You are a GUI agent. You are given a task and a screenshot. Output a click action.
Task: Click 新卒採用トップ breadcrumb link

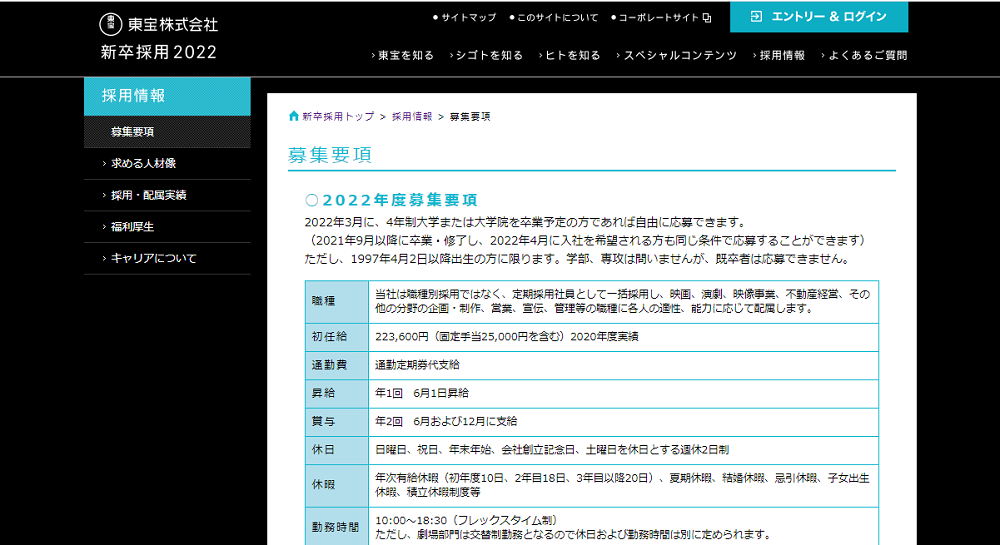coord(338,117)
